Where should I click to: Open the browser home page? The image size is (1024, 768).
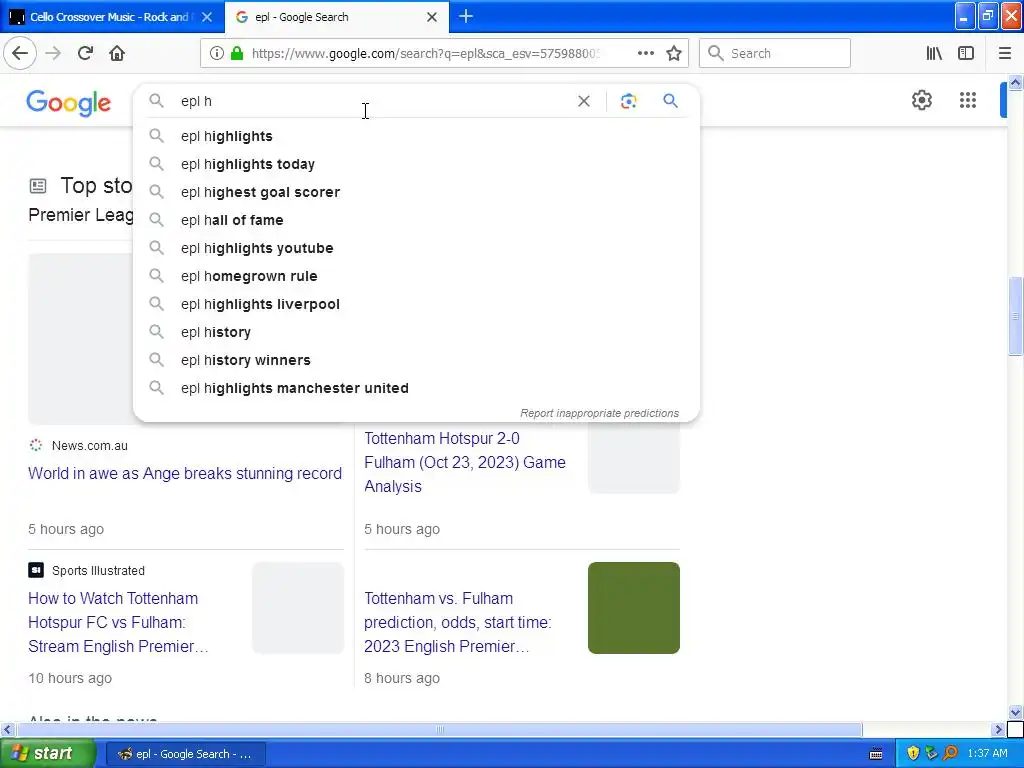(x=117, y=53)
